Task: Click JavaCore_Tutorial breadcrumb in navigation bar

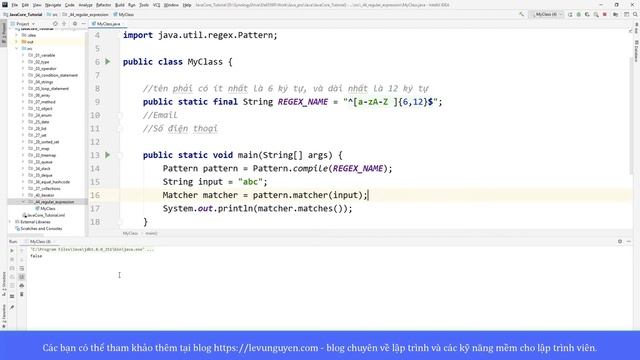Action: coord(22,14)
